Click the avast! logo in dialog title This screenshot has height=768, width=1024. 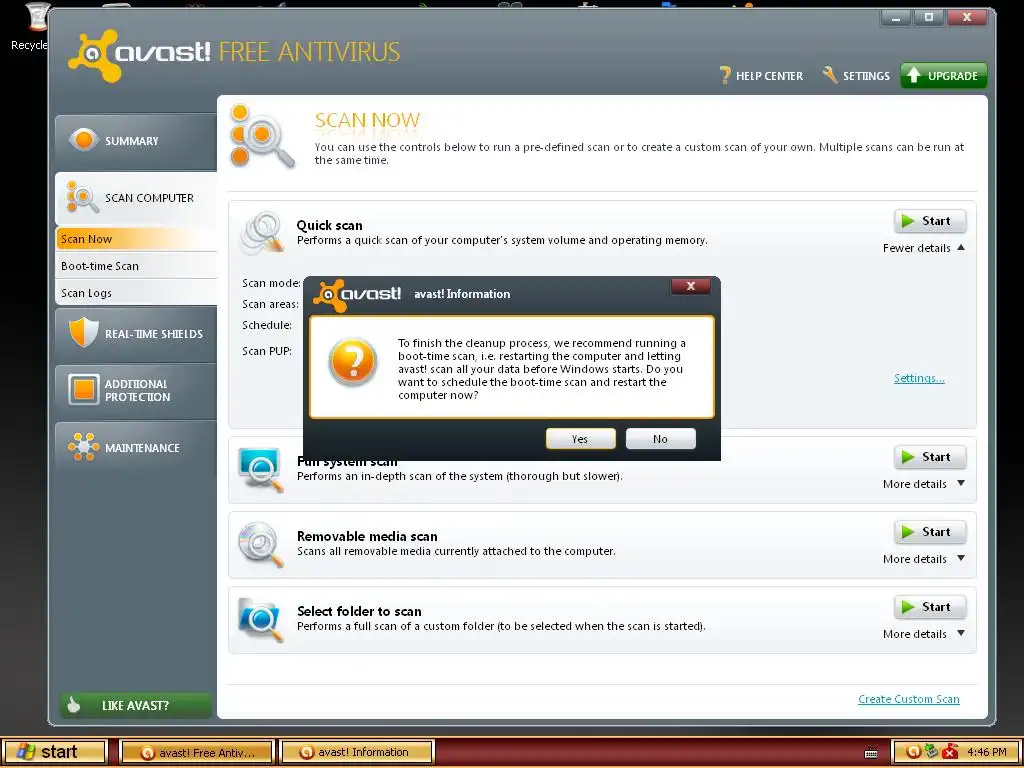pos(357,295)
